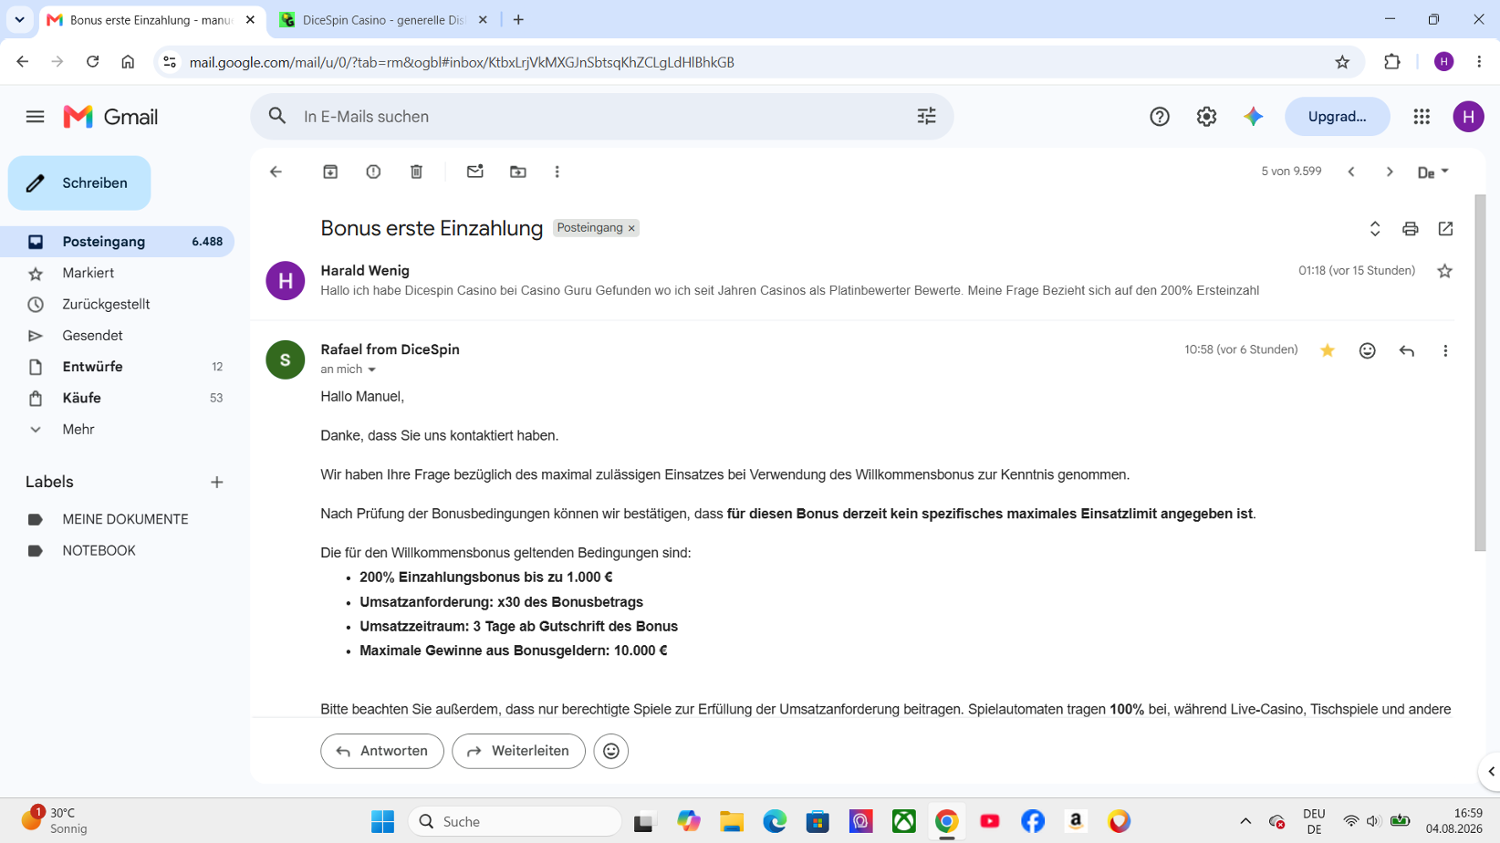Open the Google apps grid
Image resolution: width=1500 pixels, height=843 pixels.
(1421, 117)
